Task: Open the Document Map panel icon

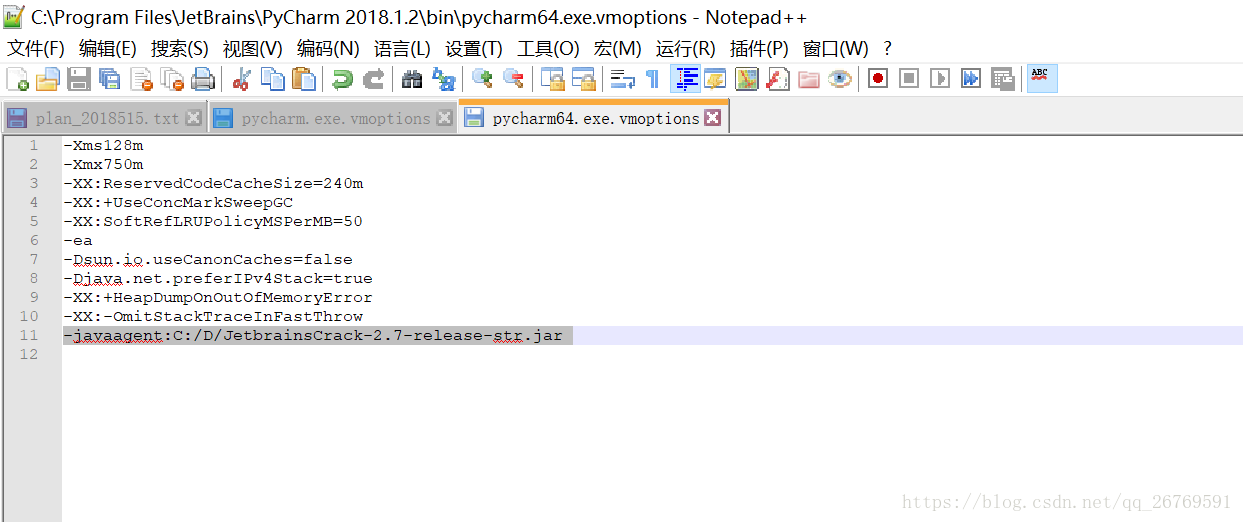Action: click(x=746, y=79)
